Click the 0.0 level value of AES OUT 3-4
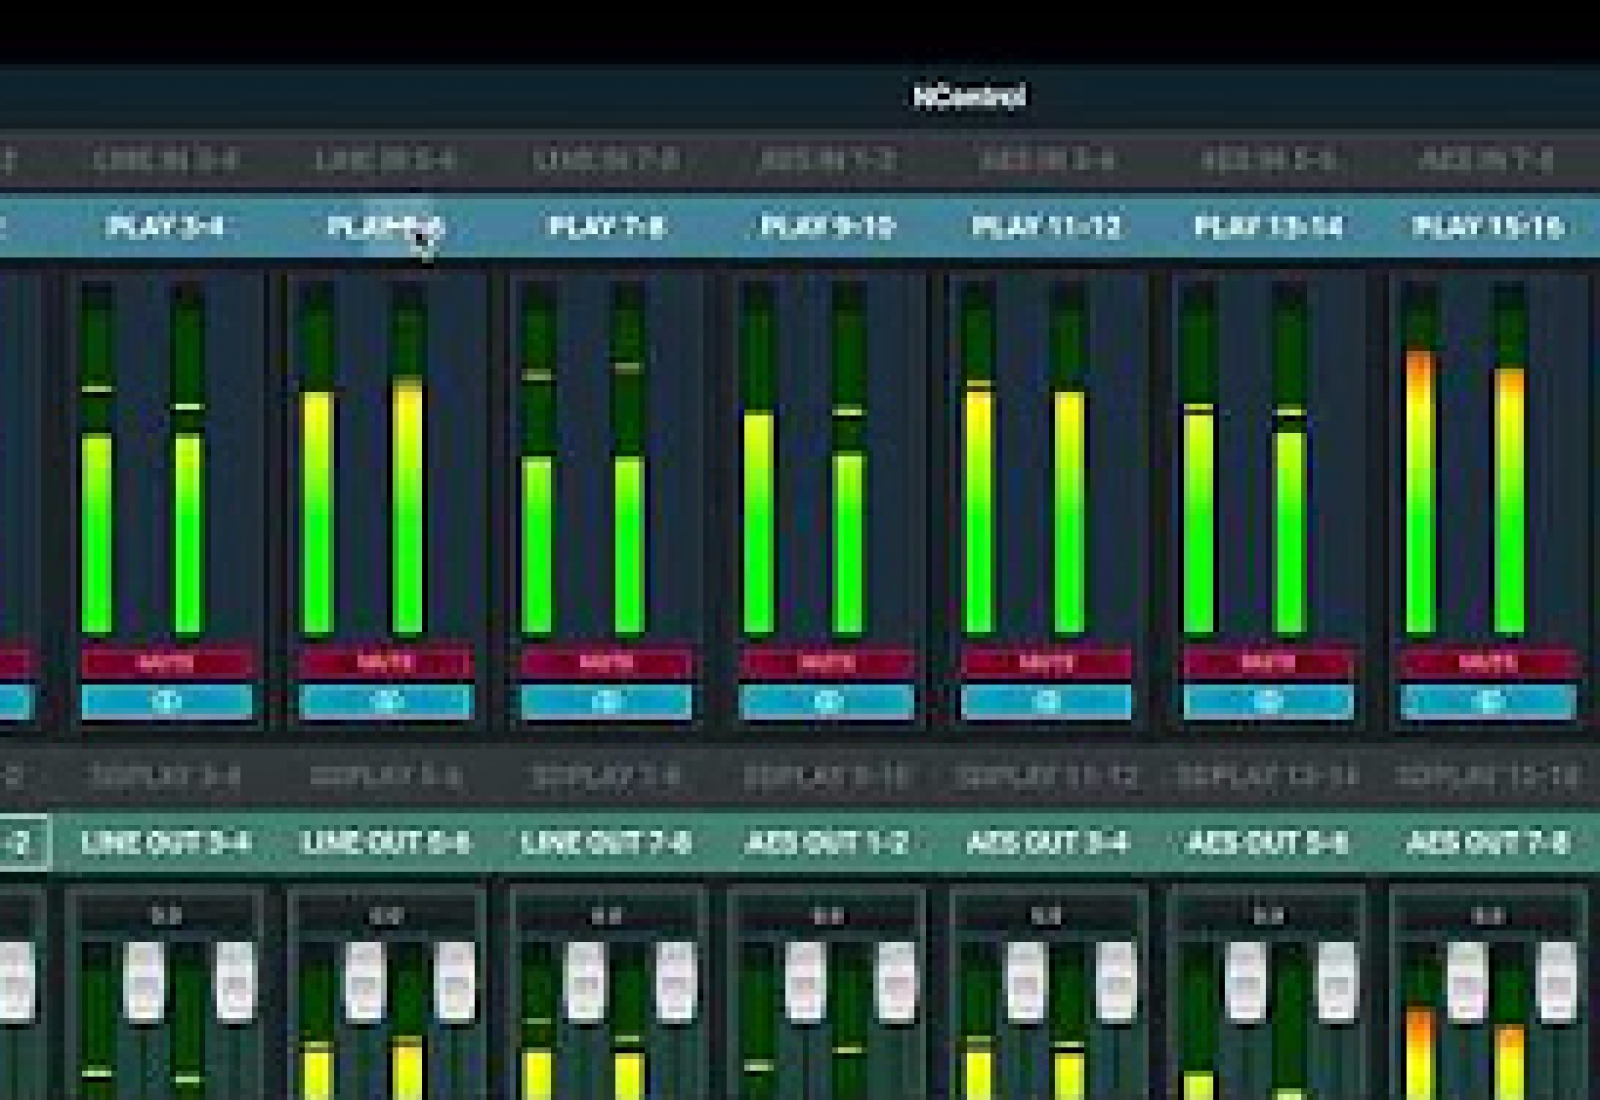 pyautogui.click(x=1046, y=915)
